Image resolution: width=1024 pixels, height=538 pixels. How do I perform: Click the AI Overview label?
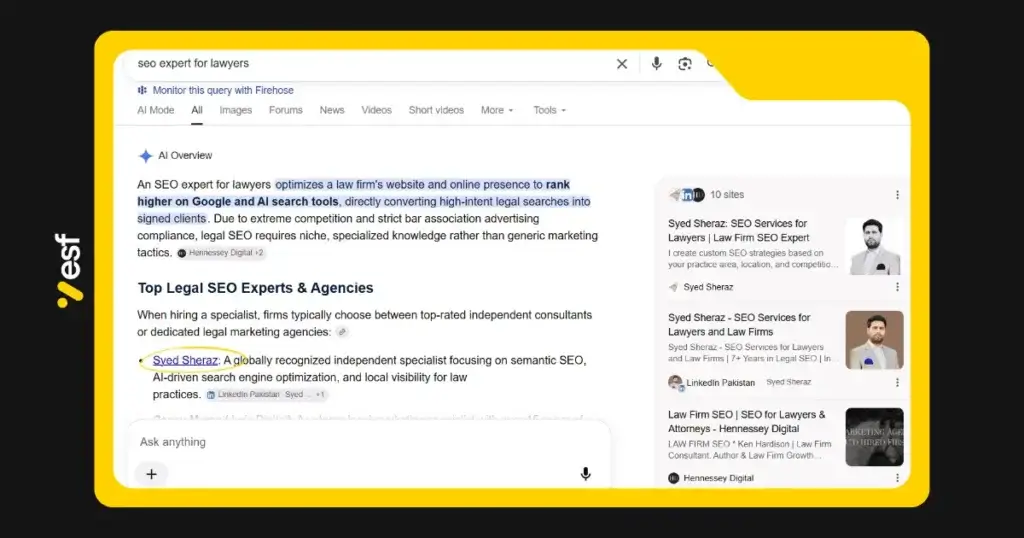click(185, 155)
